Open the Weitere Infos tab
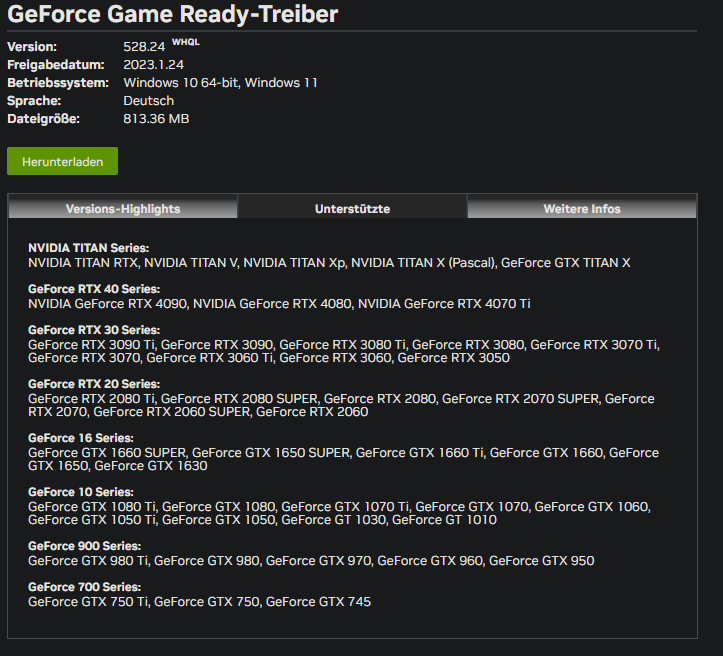This screenshot has width=723, height=656. coord(582,208)
